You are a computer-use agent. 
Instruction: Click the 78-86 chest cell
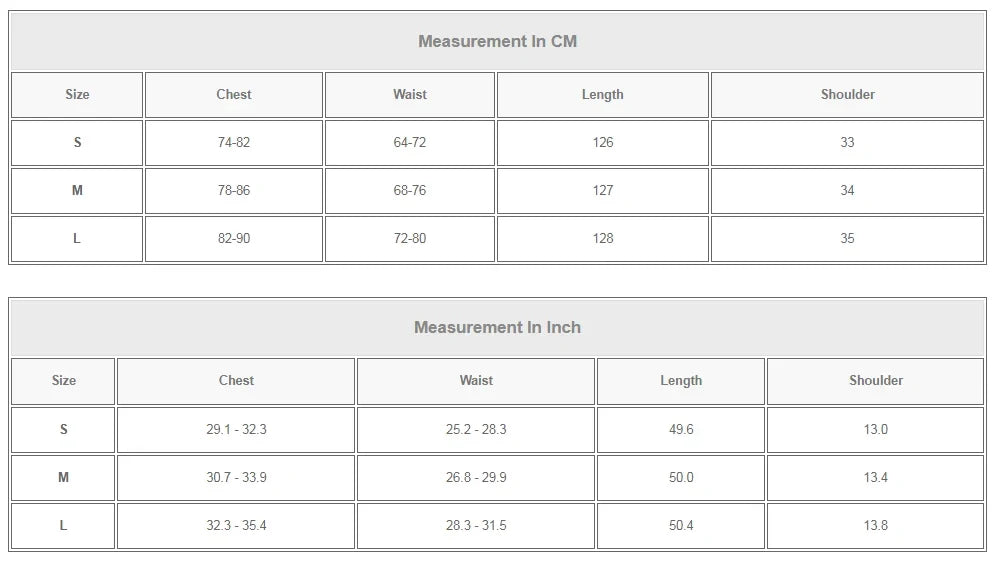click(234, 191)
